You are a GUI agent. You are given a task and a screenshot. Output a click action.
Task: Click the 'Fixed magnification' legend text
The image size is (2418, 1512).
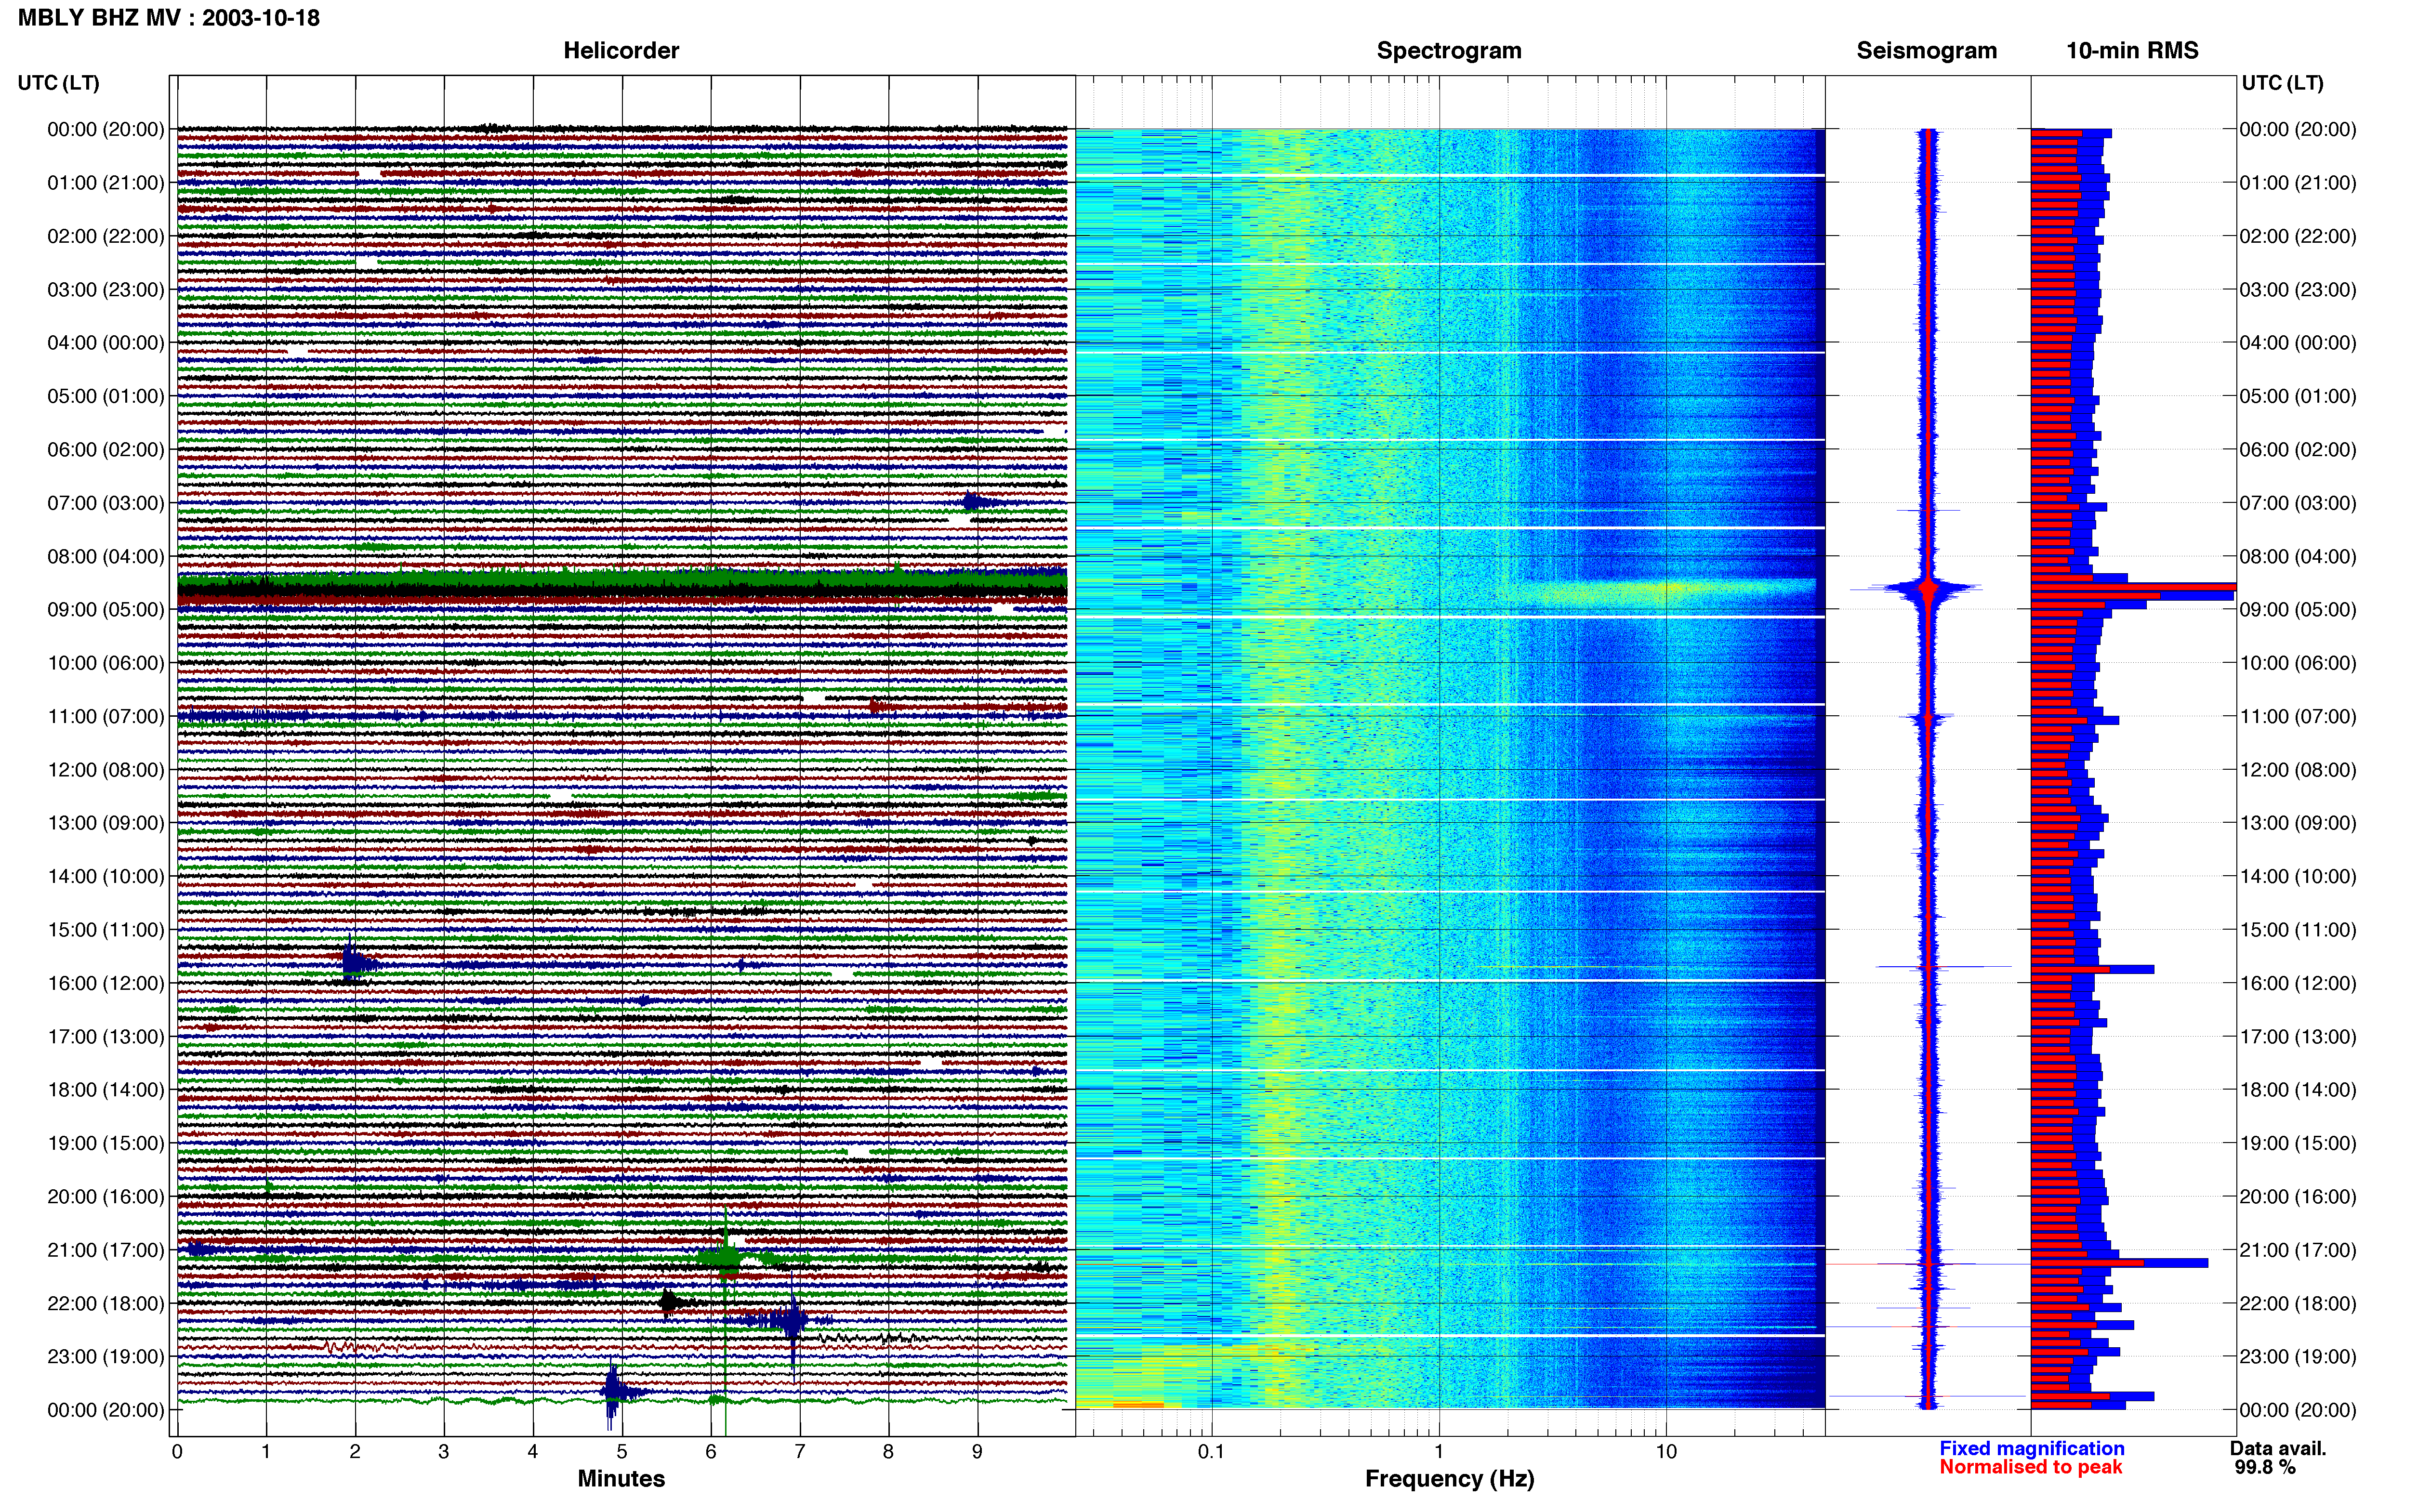[x=2032, y=1448]
